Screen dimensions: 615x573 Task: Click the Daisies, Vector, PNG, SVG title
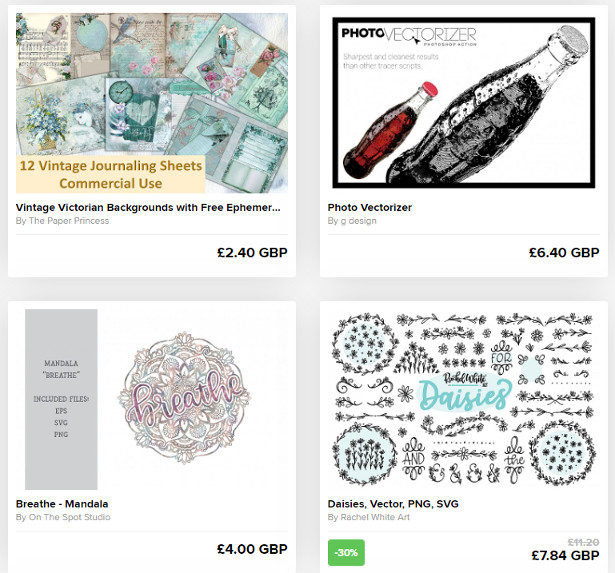pyautogui.click(x=393, y=504)
